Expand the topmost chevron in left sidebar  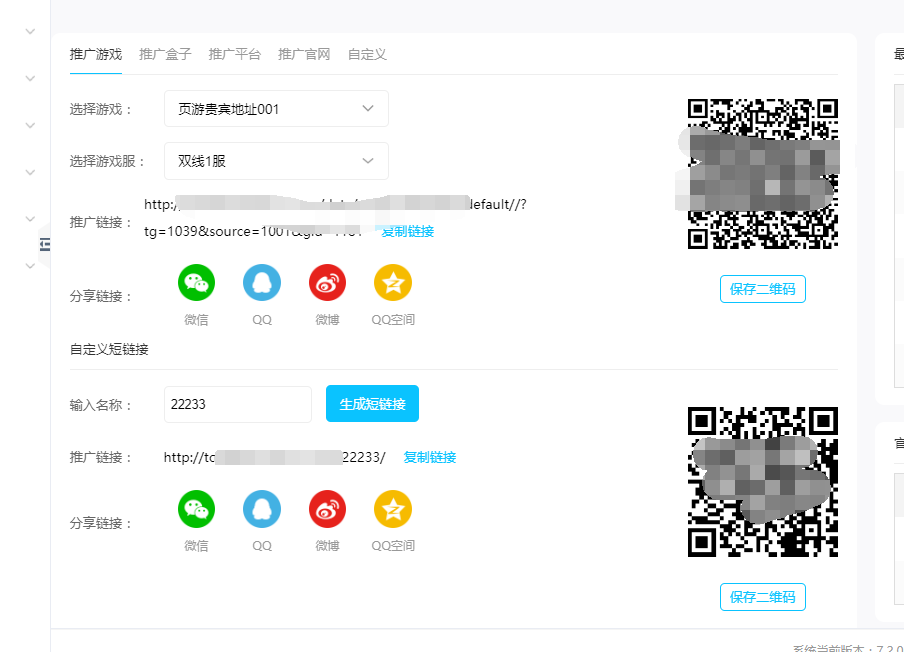pos(30,31)
